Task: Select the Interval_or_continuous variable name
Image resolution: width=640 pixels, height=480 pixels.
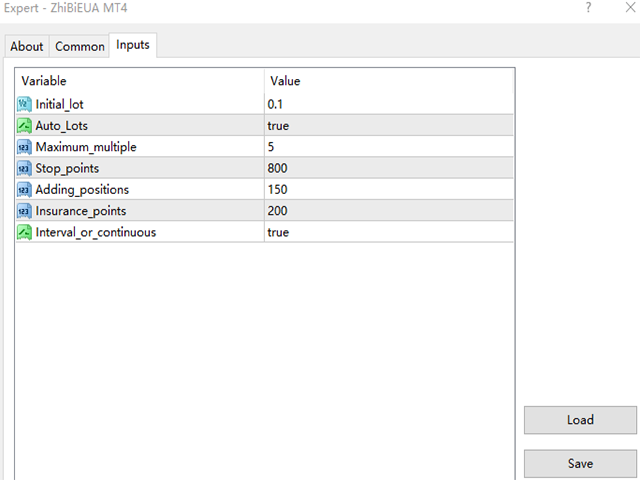Action: (x=96, y=232)
